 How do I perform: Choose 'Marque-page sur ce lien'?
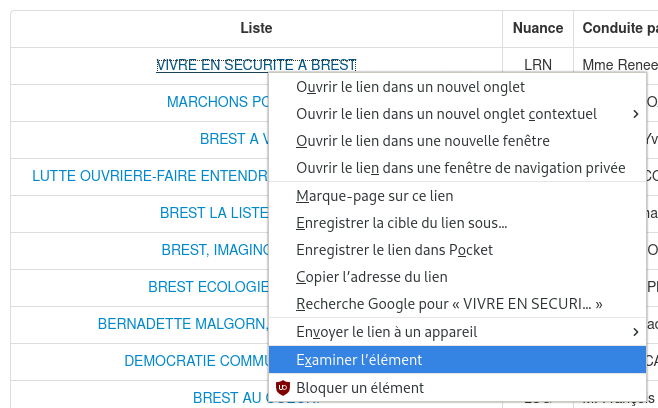pyautogui.click(x=457, y=196)
